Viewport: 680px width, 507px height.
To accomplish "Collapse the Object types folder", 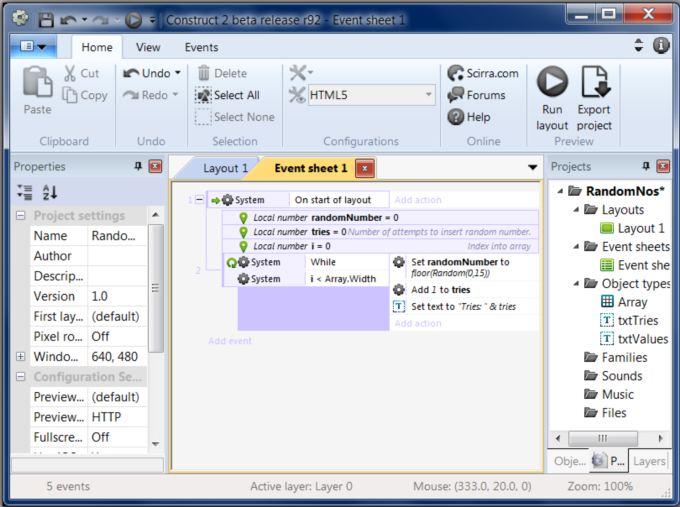I will click(x=576, y=284).
